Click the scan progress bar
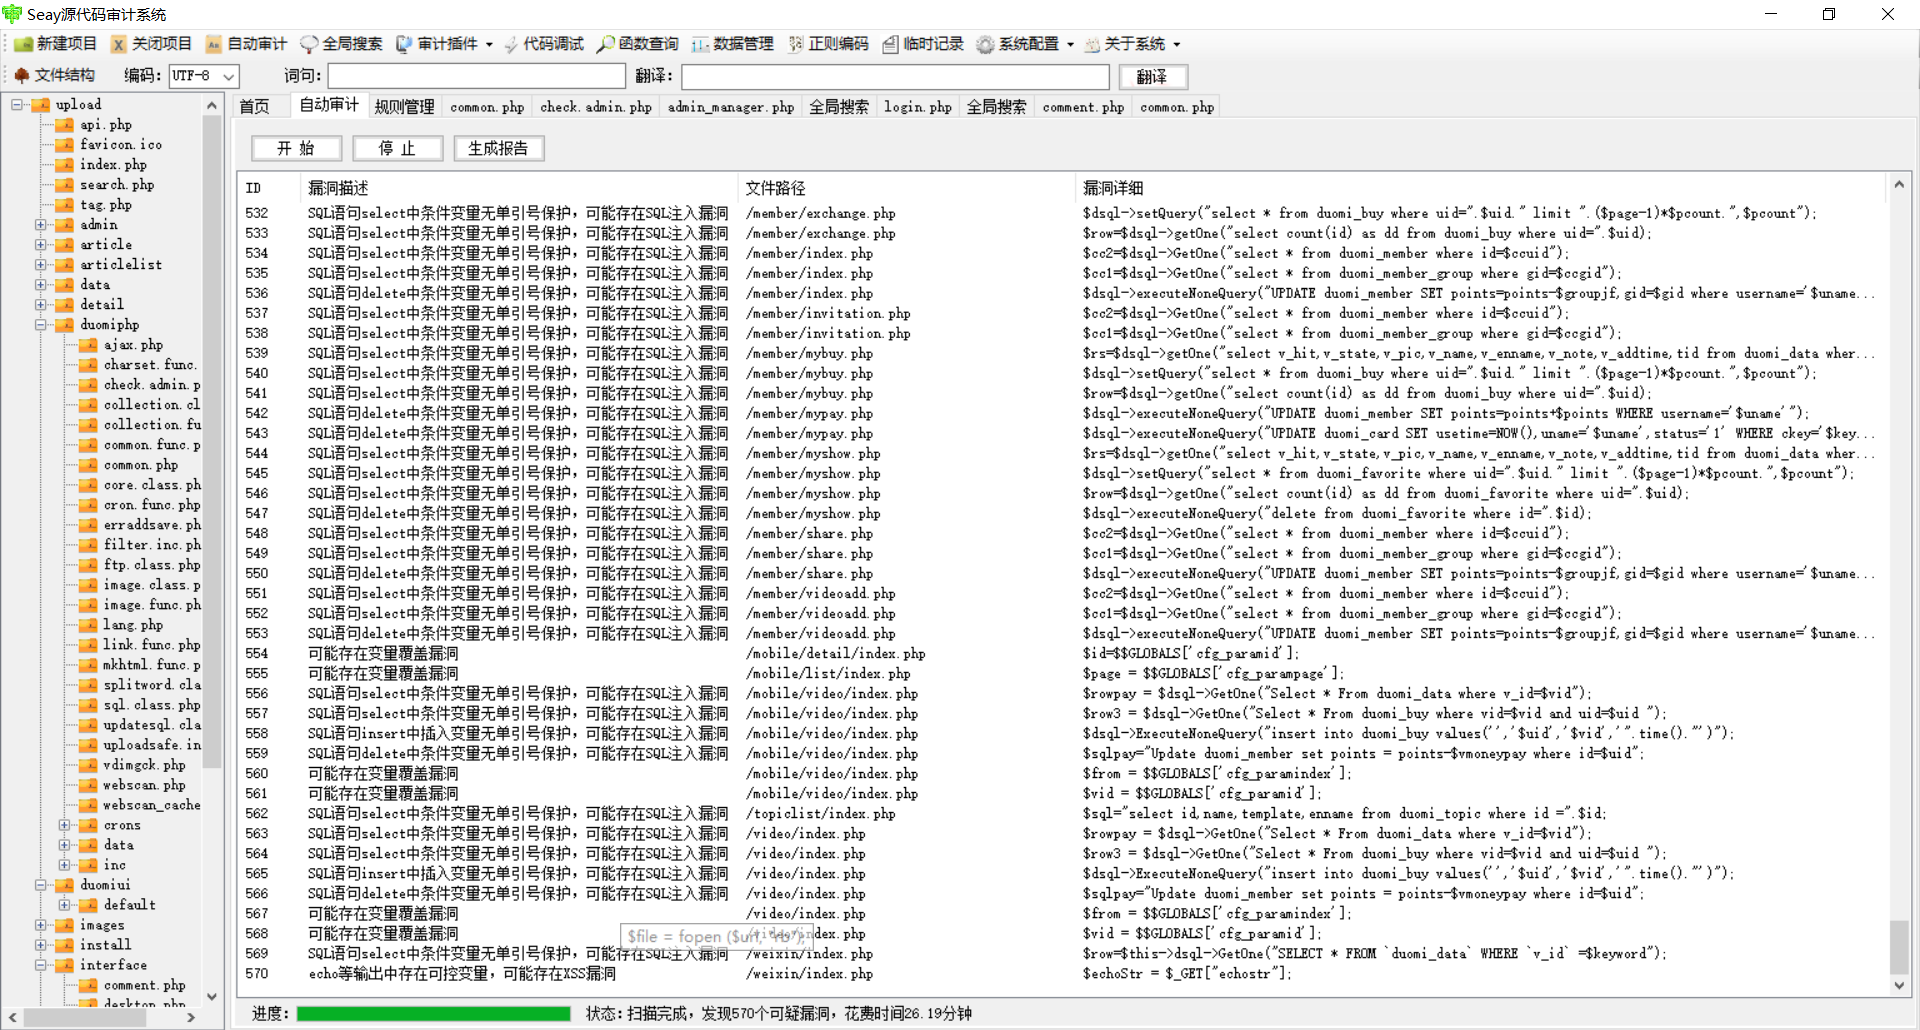Image resolution: width=1920 pixels, height=1030 pixels. [433, 1014]
